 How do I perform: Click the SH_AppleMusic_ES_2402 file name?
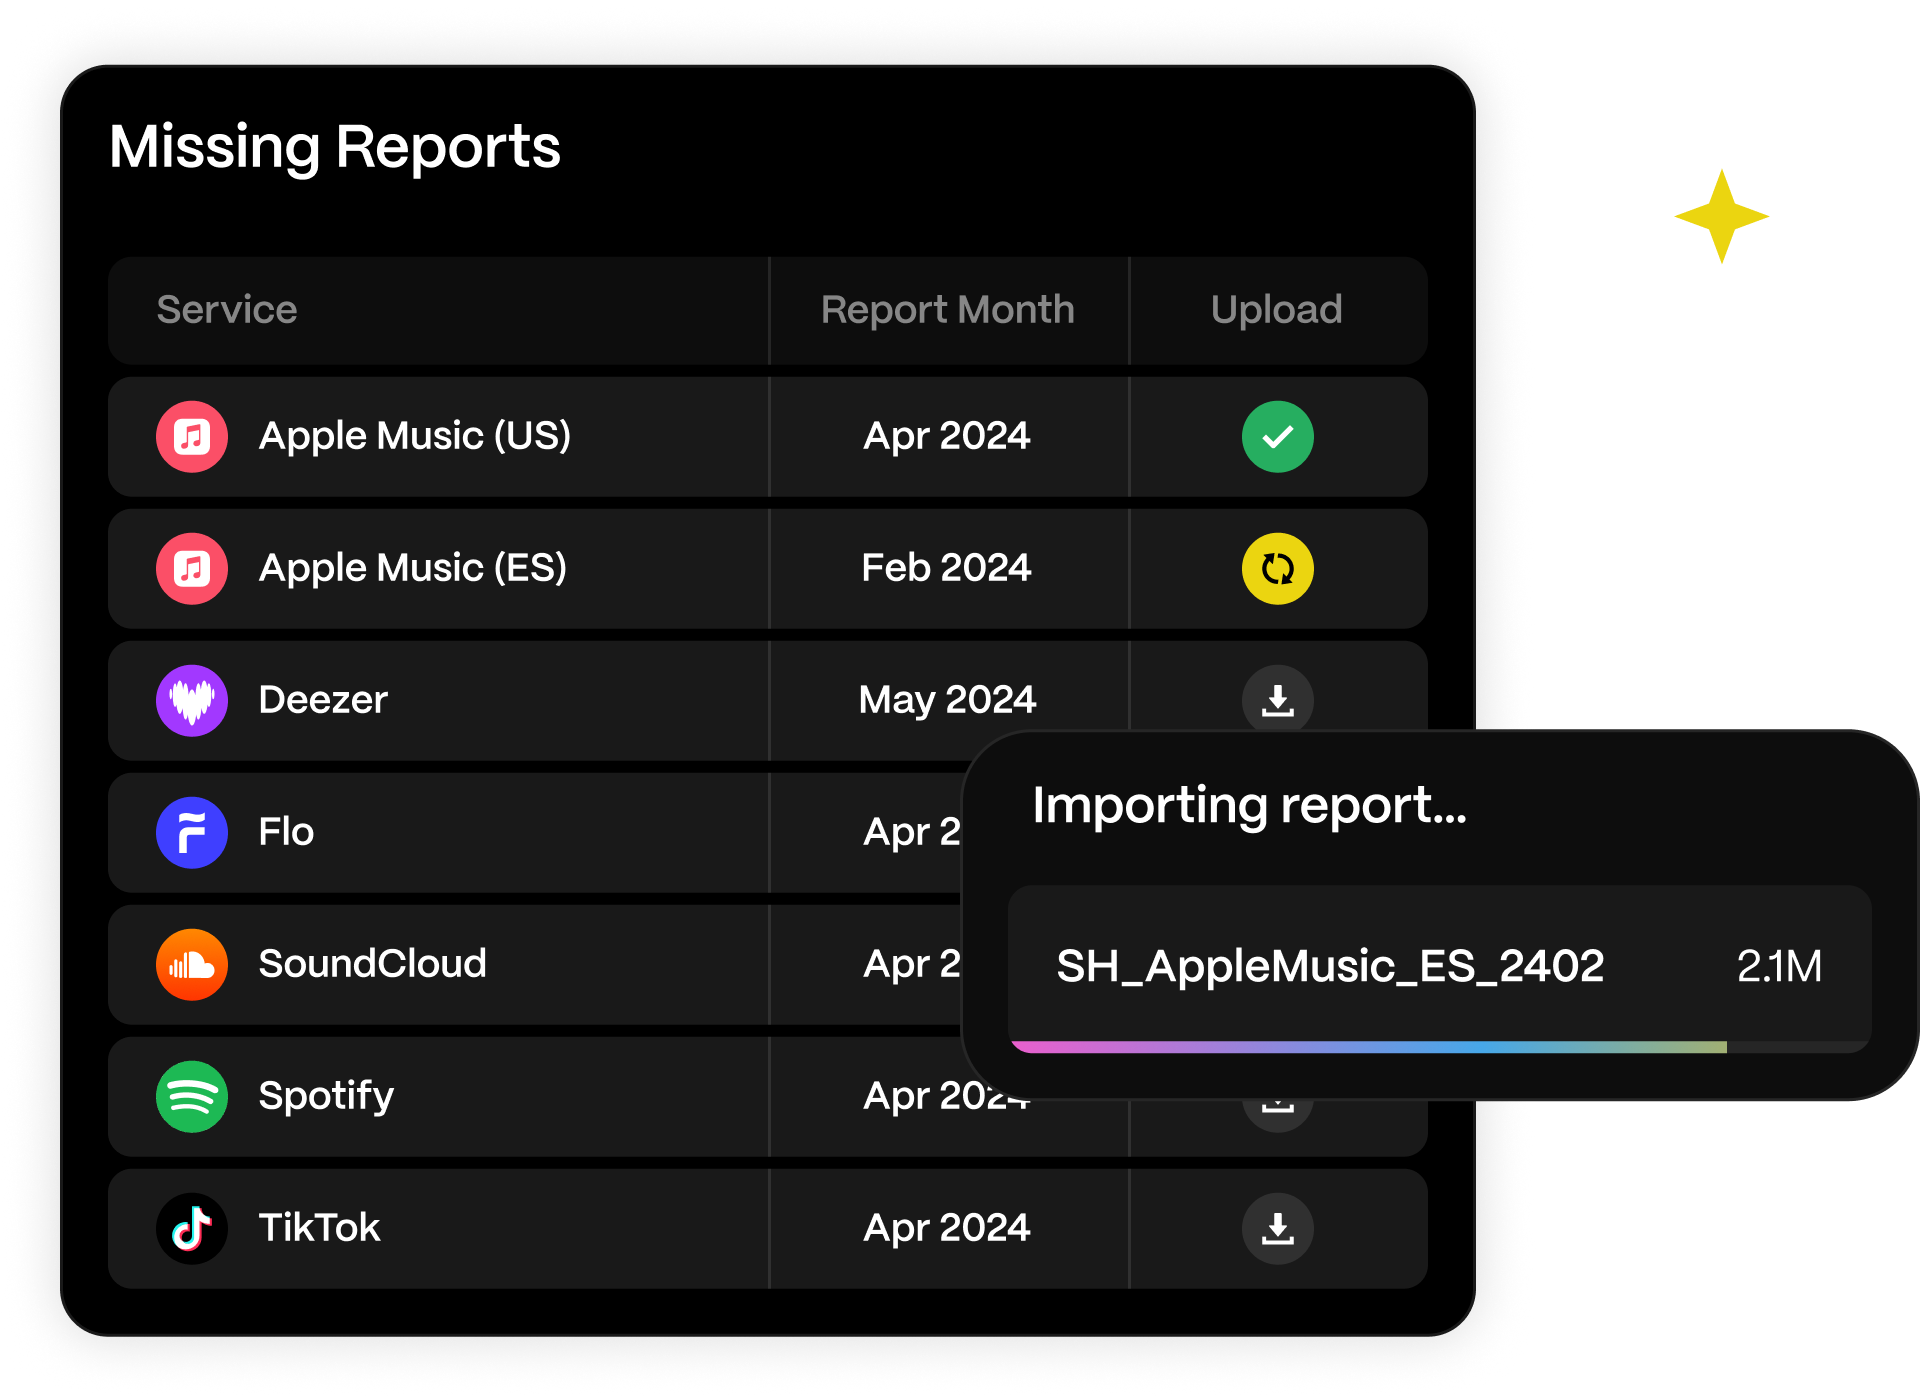pos(1331,967)
